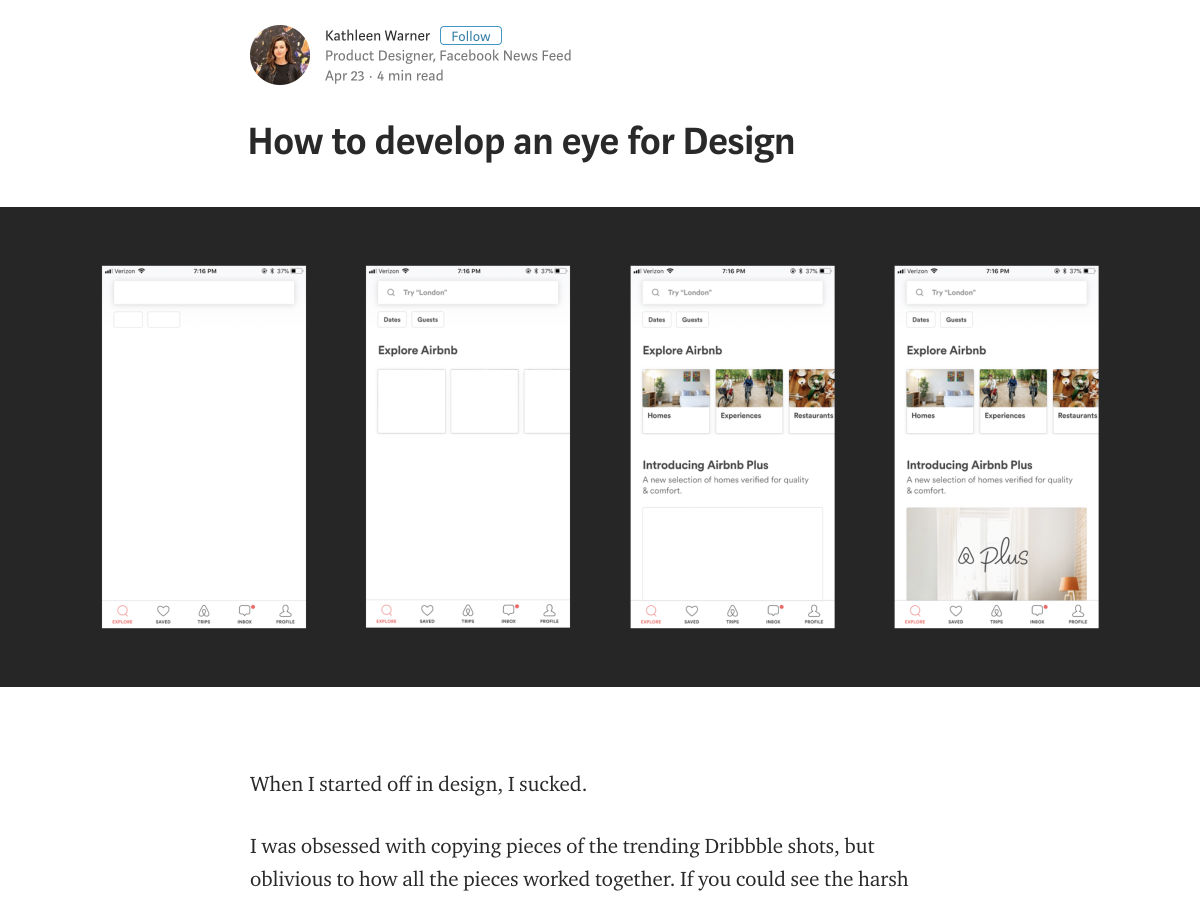Click the article title heading
This screenshot has height=900, width=1200.
click(521, 142)
